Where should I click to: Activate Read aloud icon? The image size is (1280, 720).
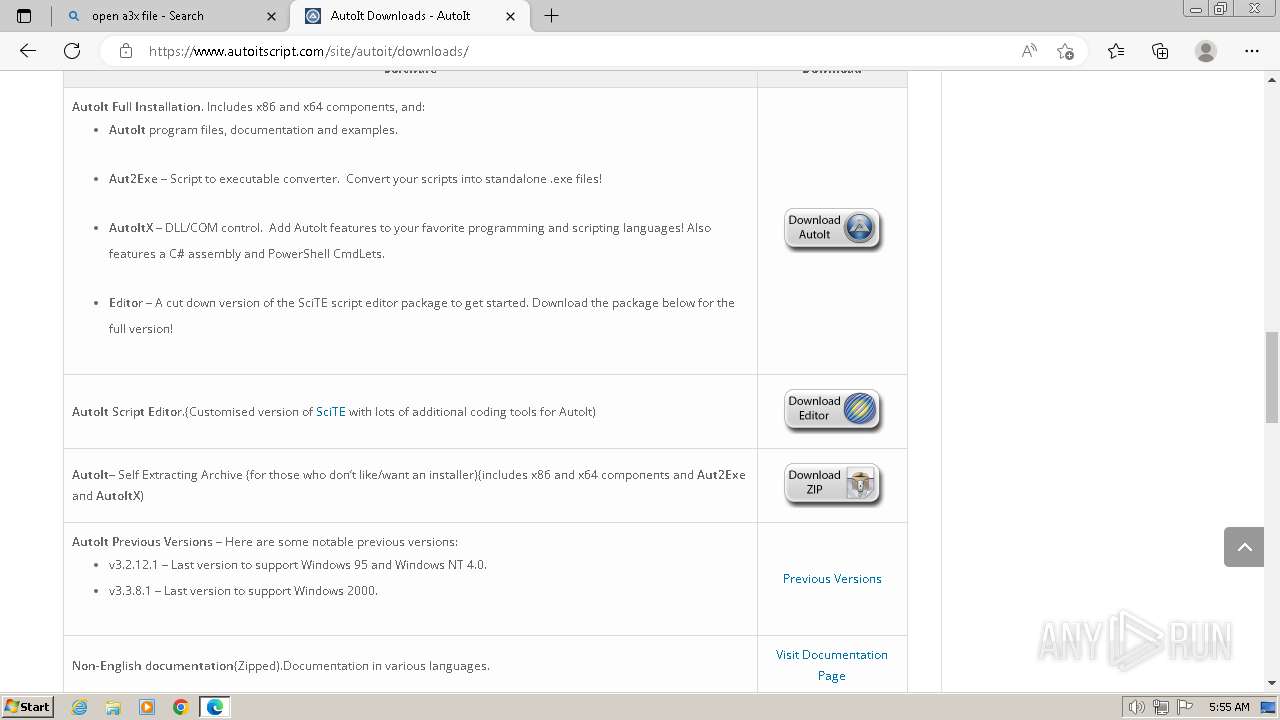coord(1029,51)
